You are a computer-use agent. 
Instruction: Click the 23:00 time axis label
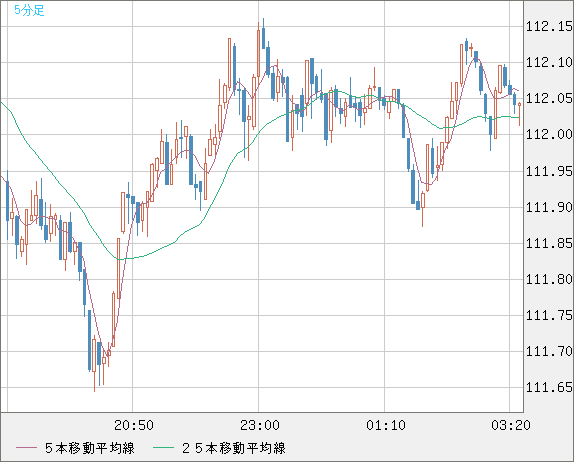click(x=260, y=425)
